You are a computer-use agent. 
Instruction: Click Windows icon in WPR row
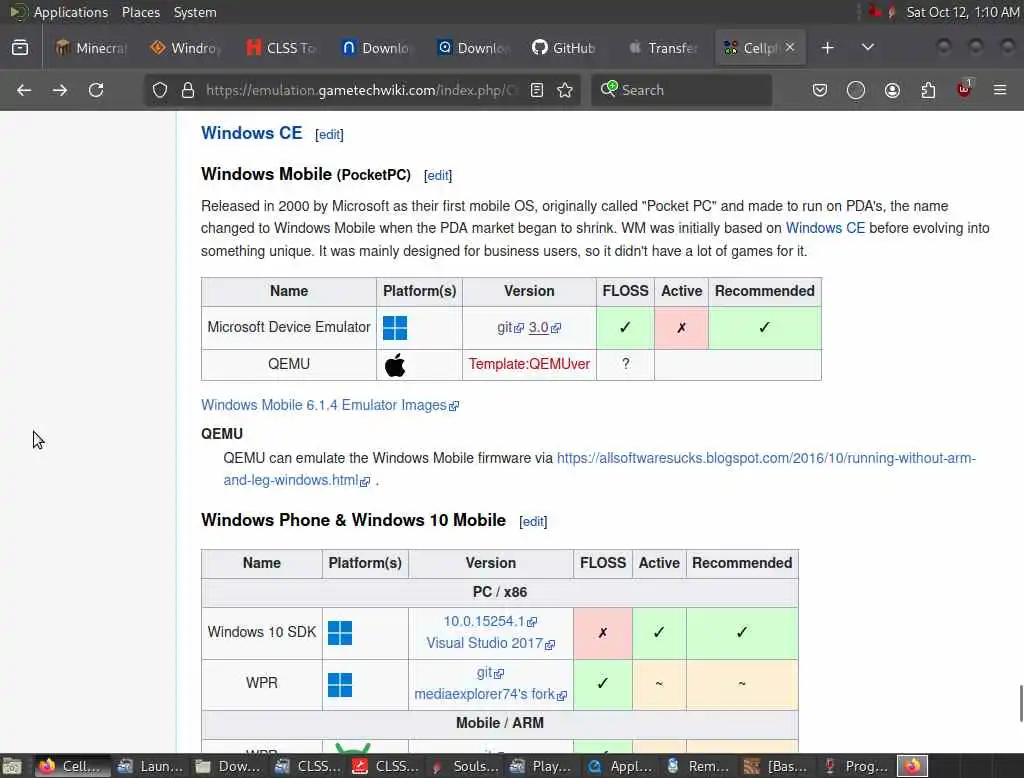(340, 685)
